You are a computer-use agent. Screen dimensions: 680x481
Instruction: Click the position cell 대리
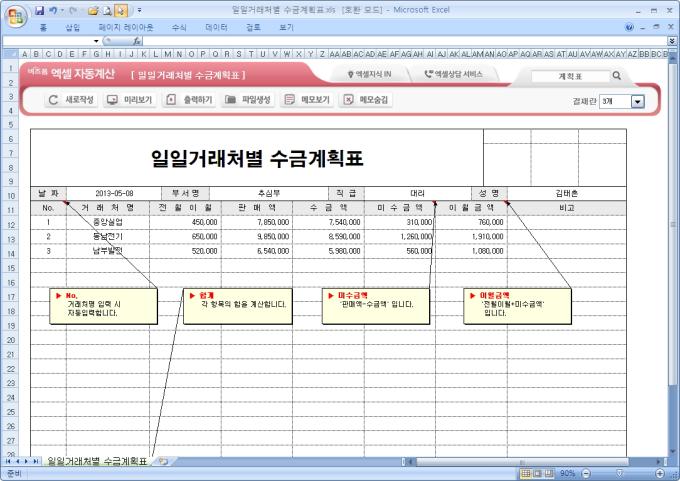[418, 193]
